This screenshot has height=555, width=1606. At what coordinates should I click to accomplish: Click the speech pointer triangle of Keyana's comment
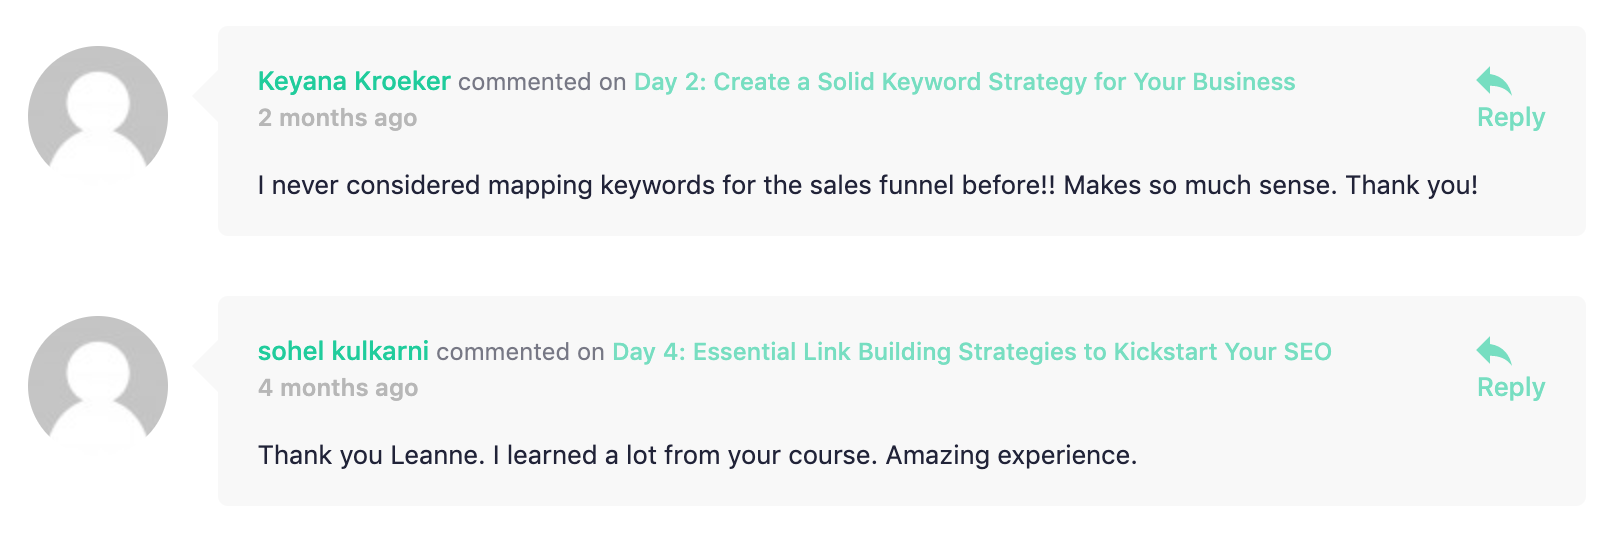(x=206, y=97)
